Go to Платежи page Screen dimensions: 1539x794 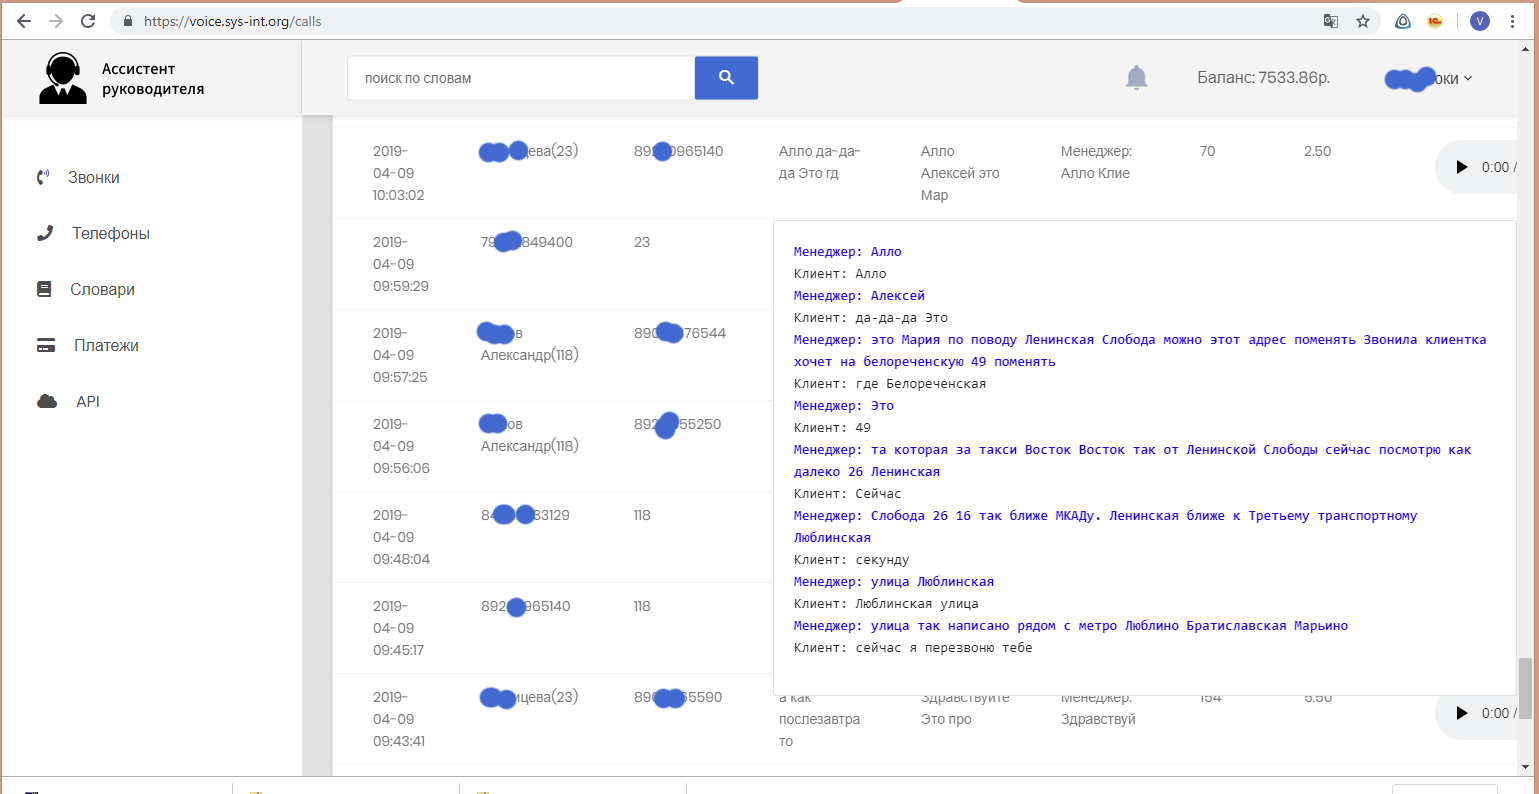106,345
